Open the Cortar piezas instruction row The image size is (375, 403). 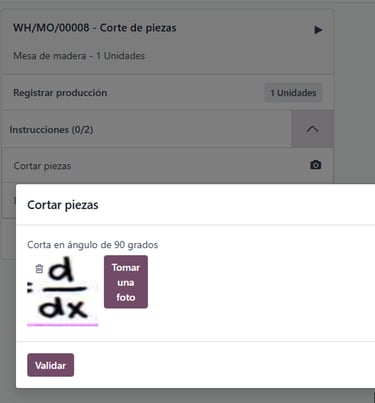(168, 165)
